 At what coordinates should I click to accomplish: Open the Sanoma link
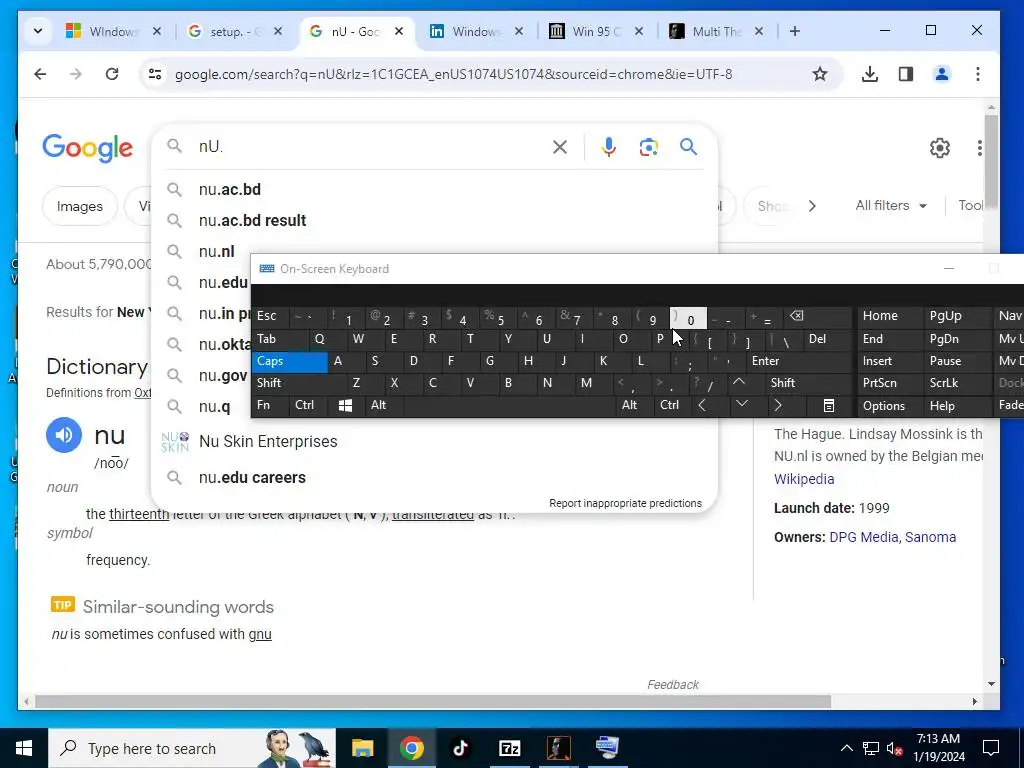(931, 537)
